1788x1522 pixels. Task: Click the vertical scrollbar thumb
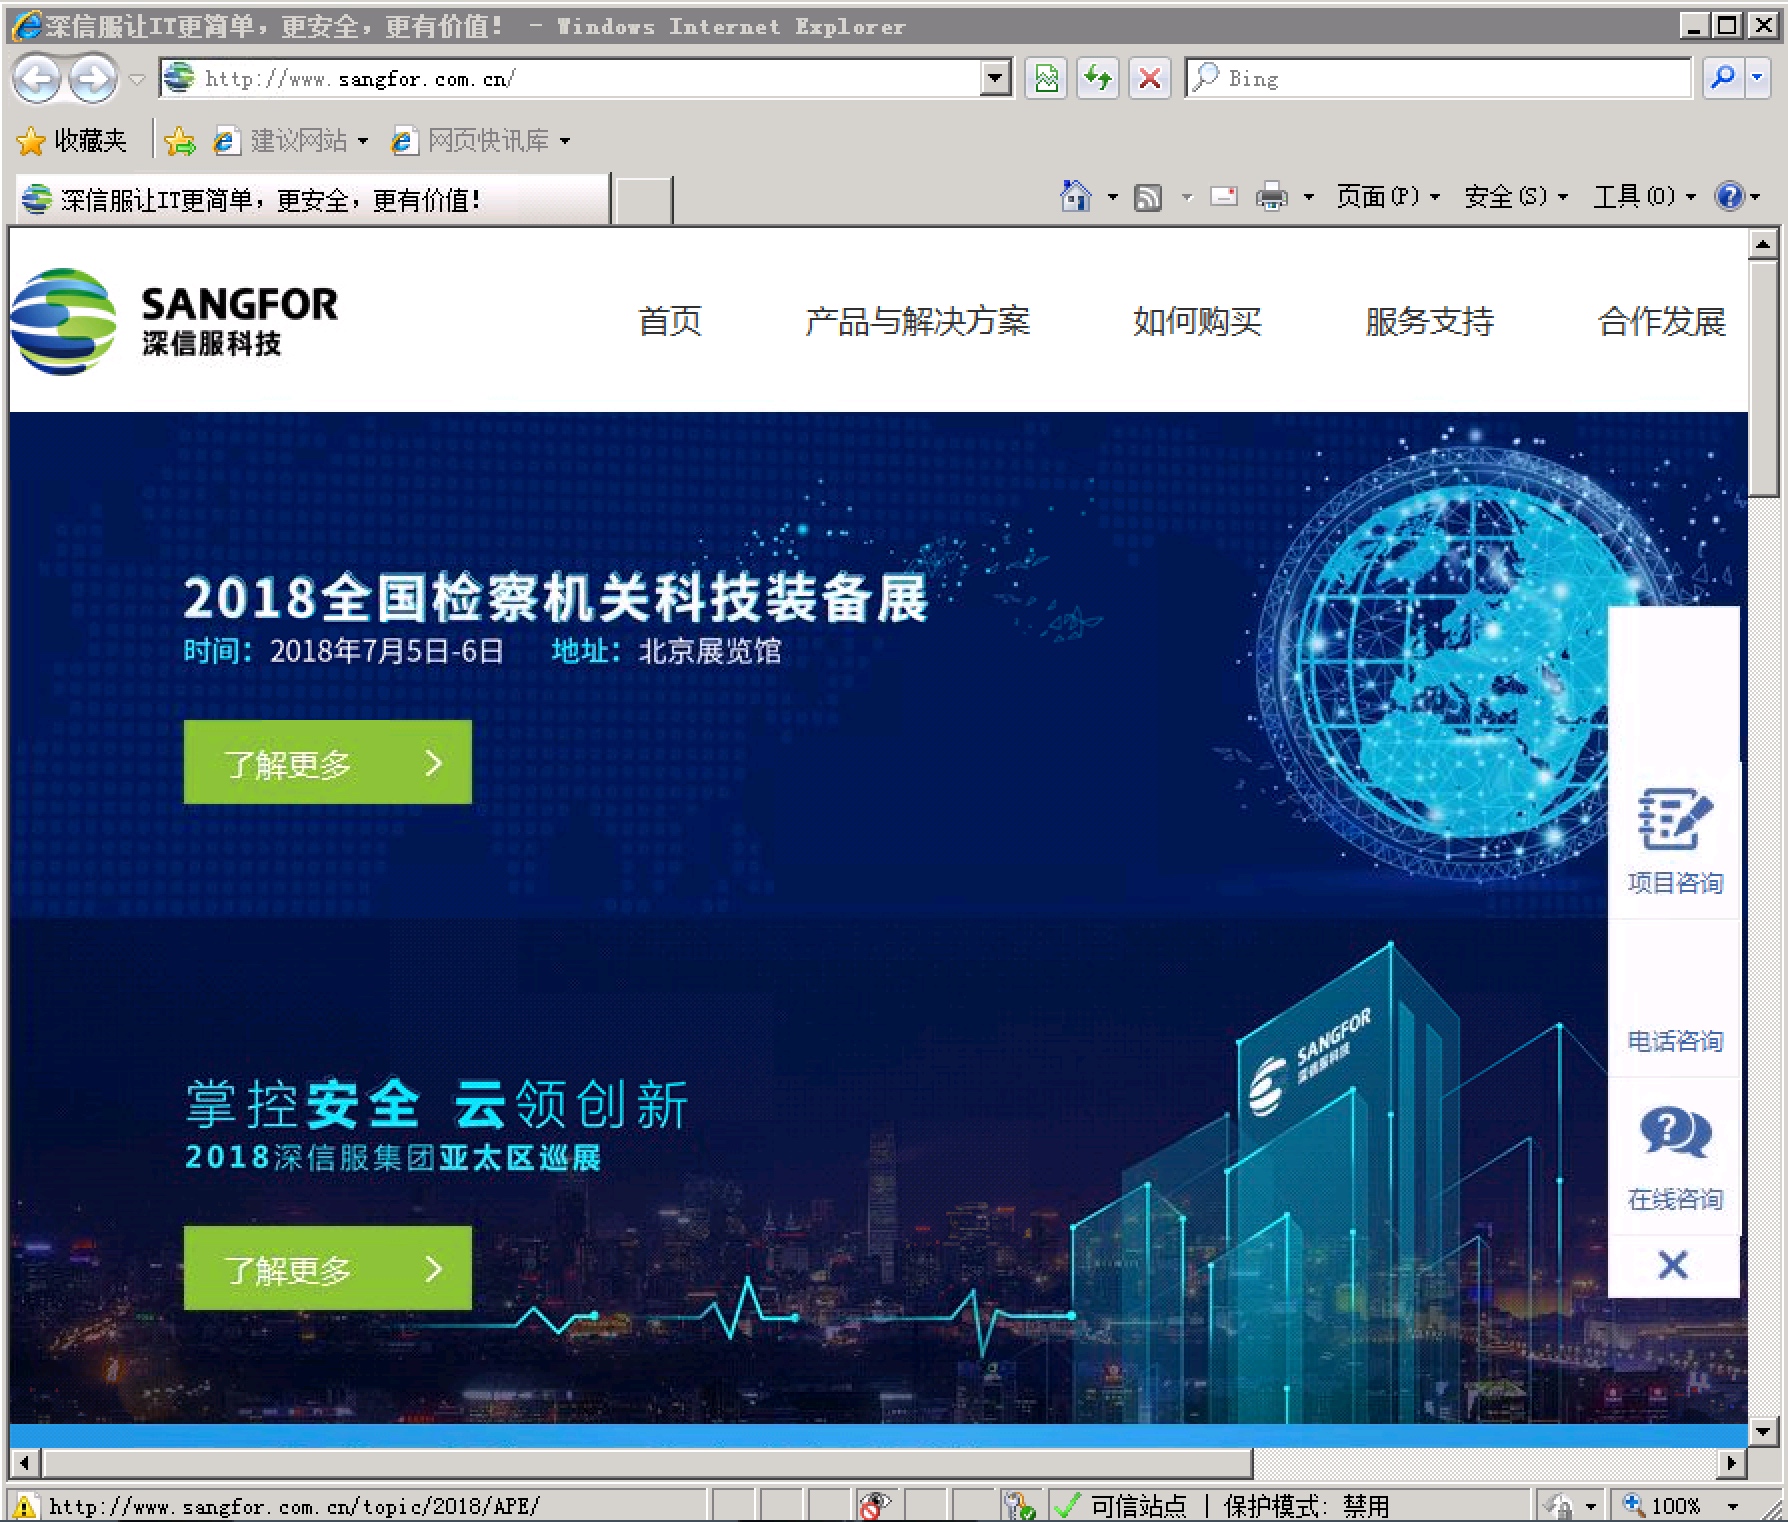[1762, 377]
